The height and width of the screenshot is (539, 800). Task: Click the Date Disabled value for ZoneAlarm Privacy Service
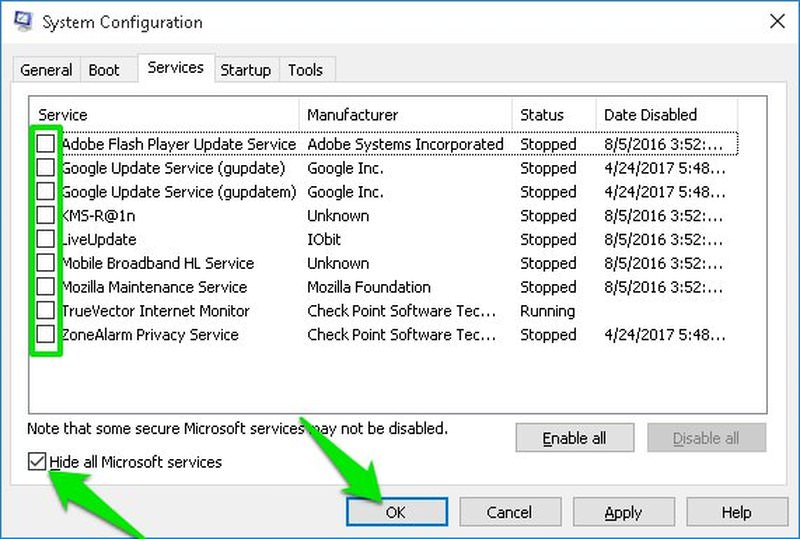point(664,335)
